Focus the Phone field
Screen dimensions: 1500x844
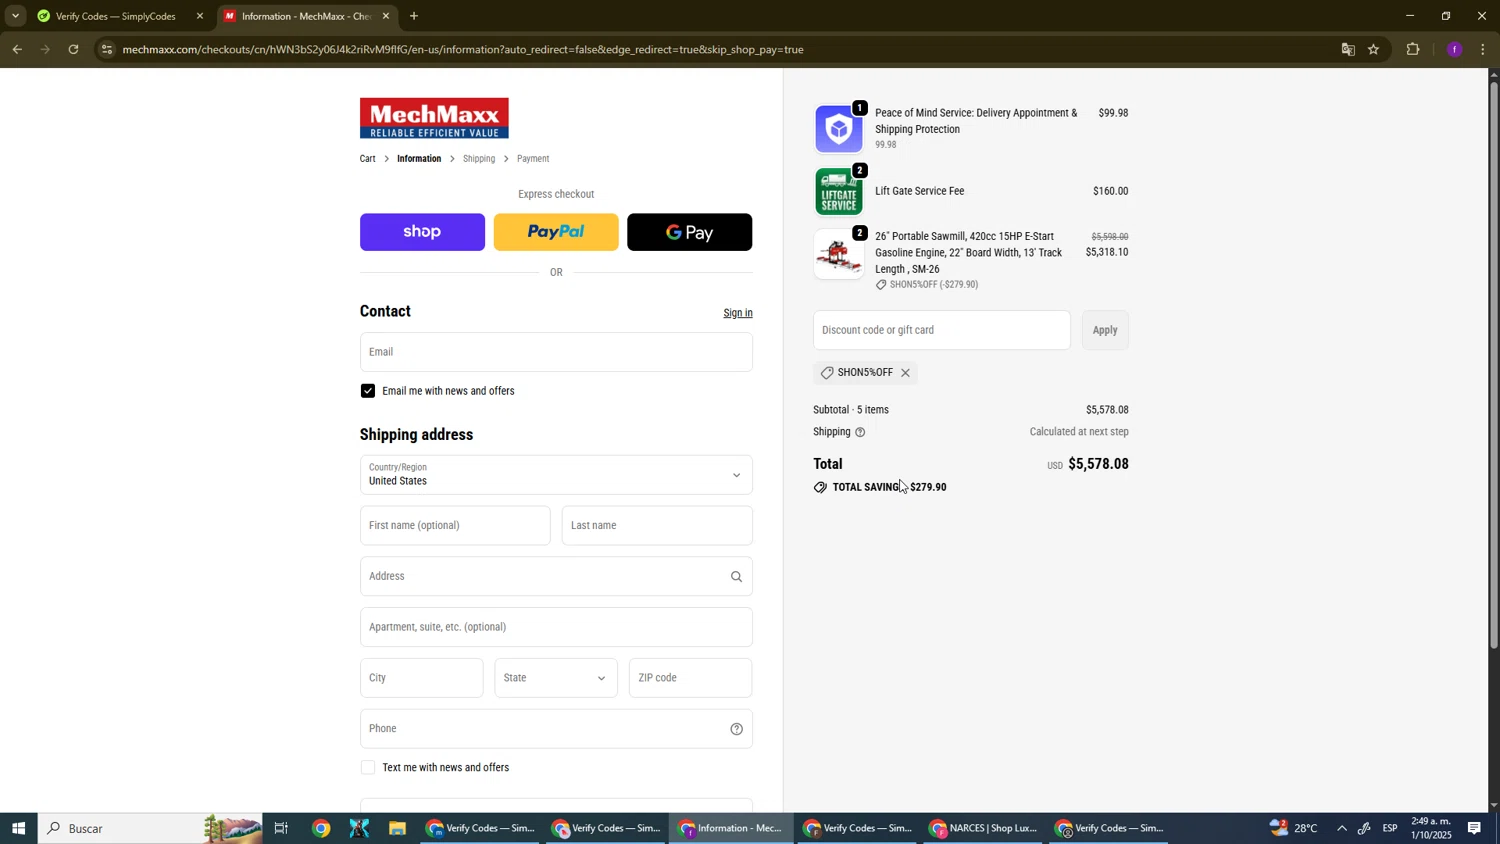click(556, 729)
